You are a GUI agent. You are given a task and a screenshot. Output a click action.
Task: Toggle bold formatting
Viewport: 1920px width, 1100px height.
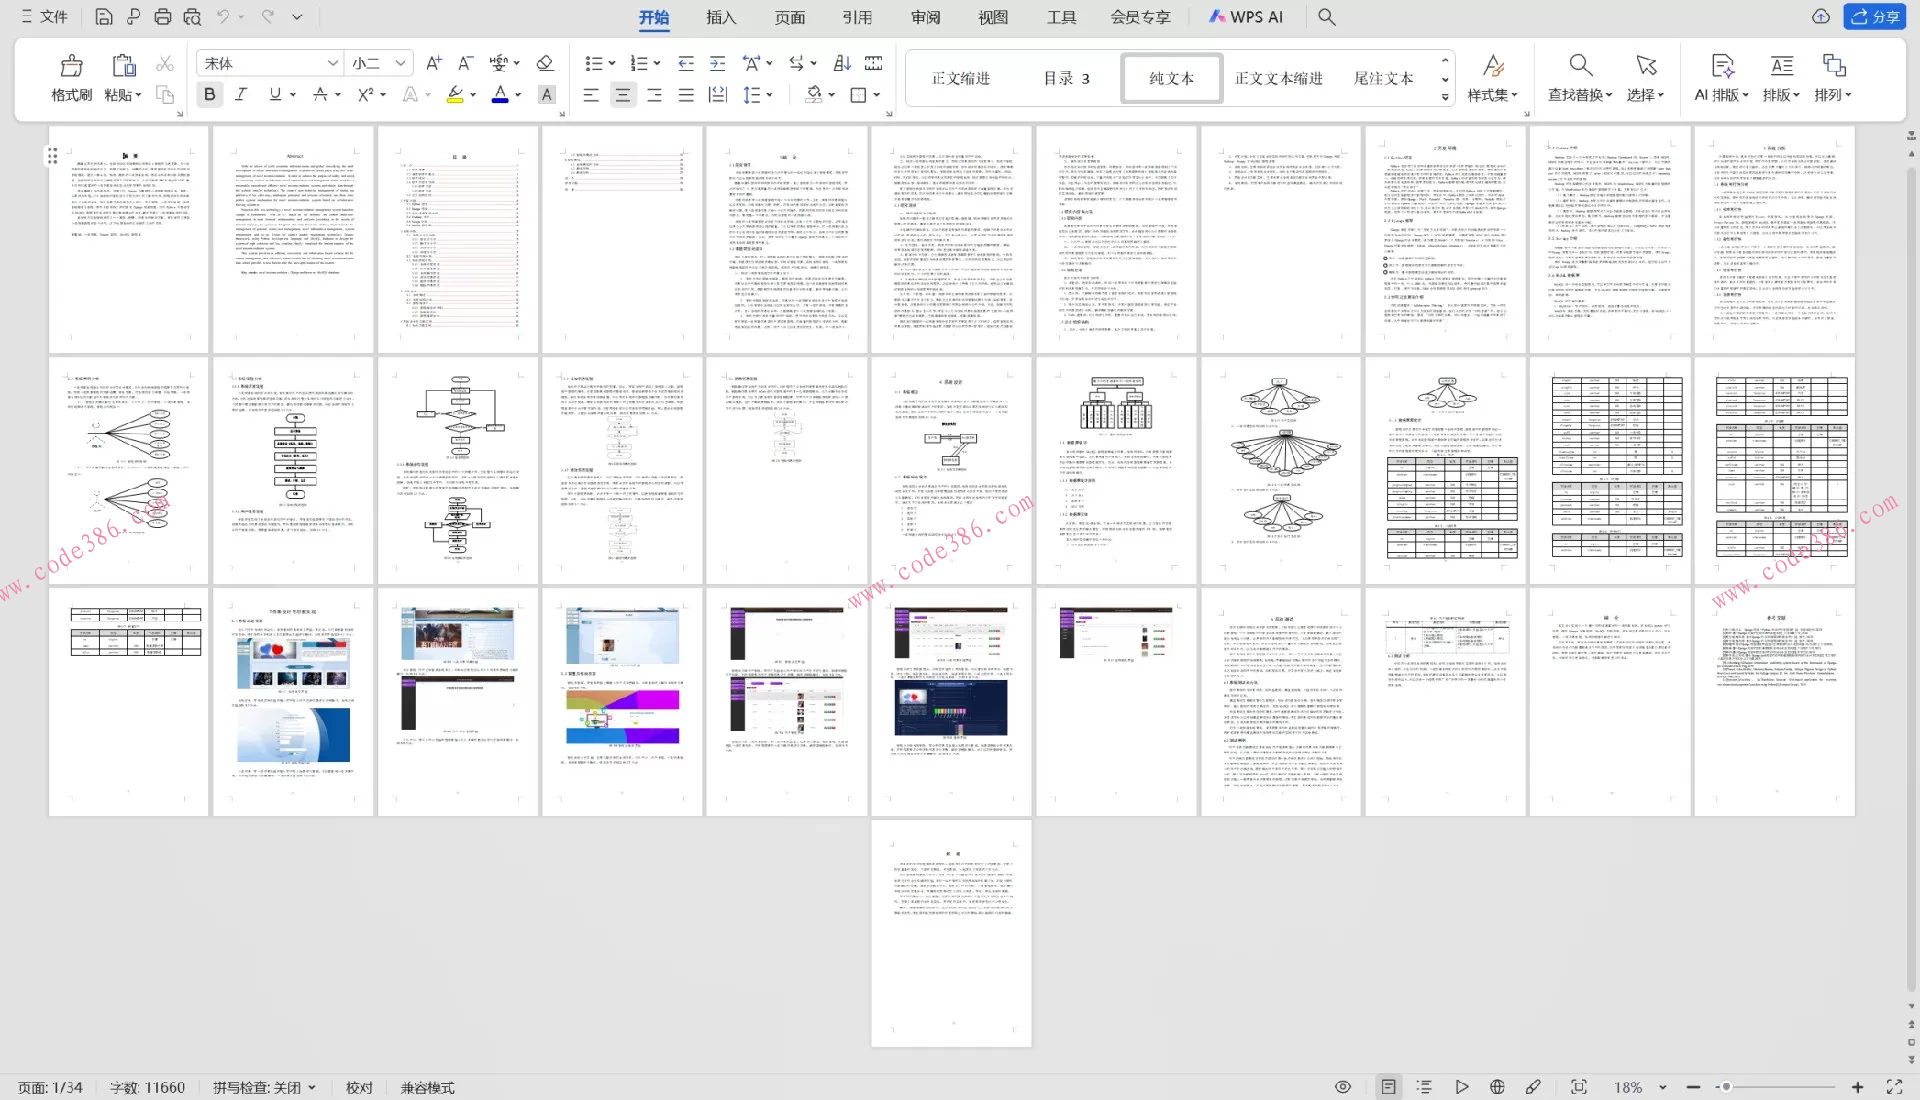(209, 94)
